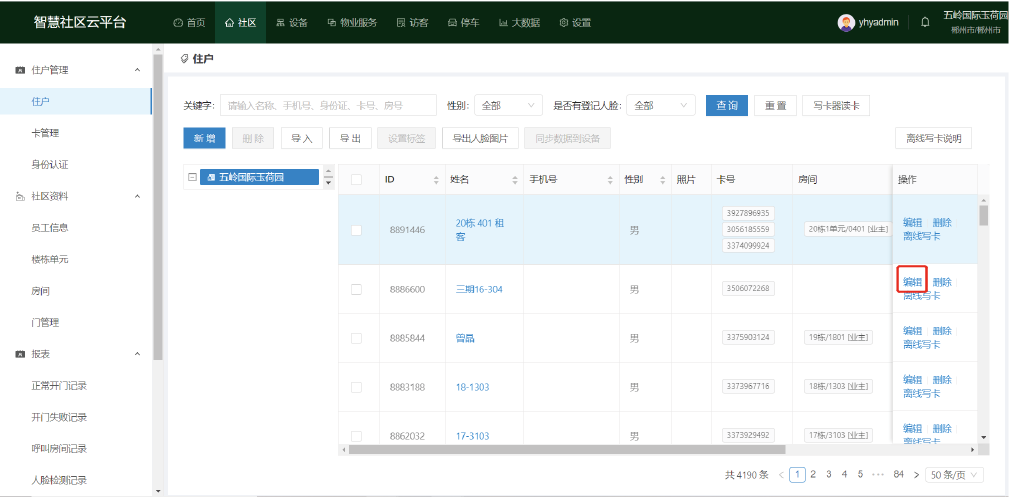
Task: Sort by ID column sort arrows
Action: [436, 180]
